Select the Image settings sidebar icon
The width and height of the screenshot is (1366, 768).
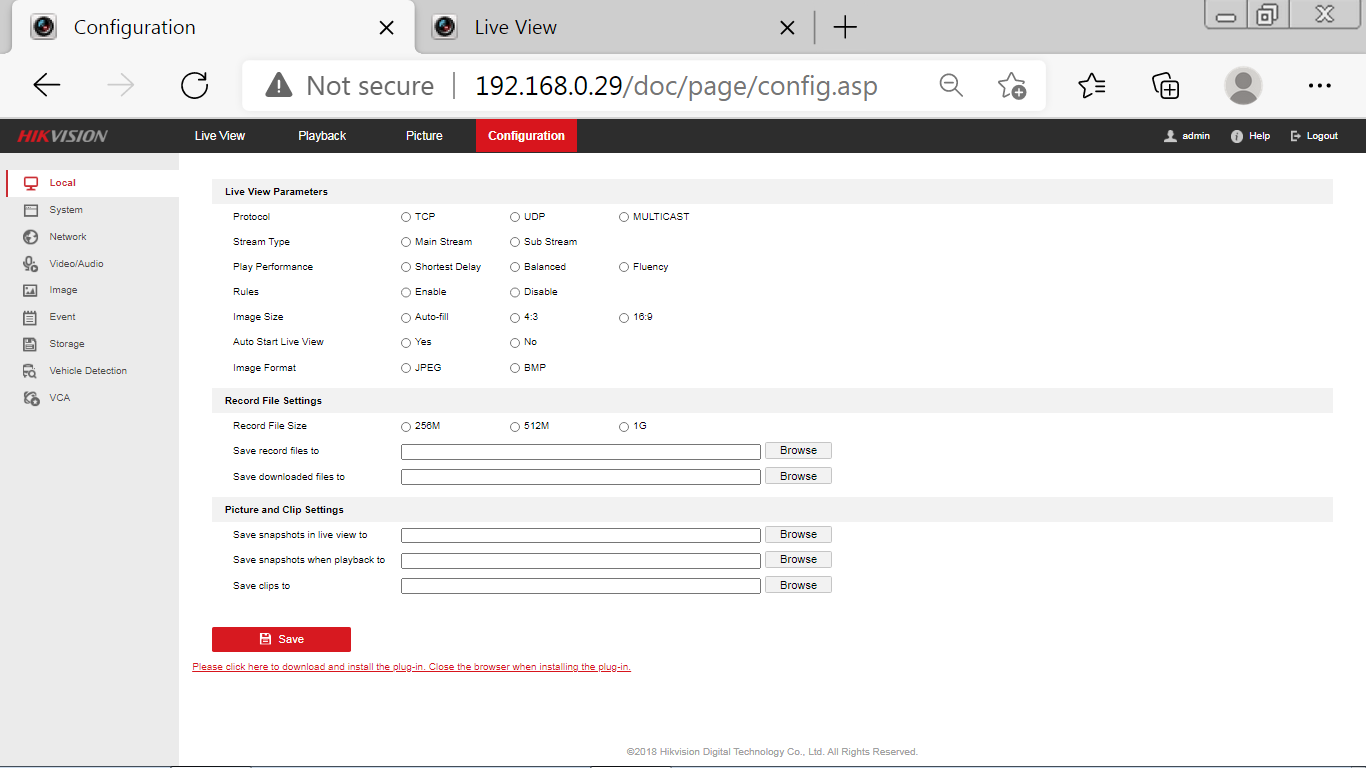click(x=31, y=290)
